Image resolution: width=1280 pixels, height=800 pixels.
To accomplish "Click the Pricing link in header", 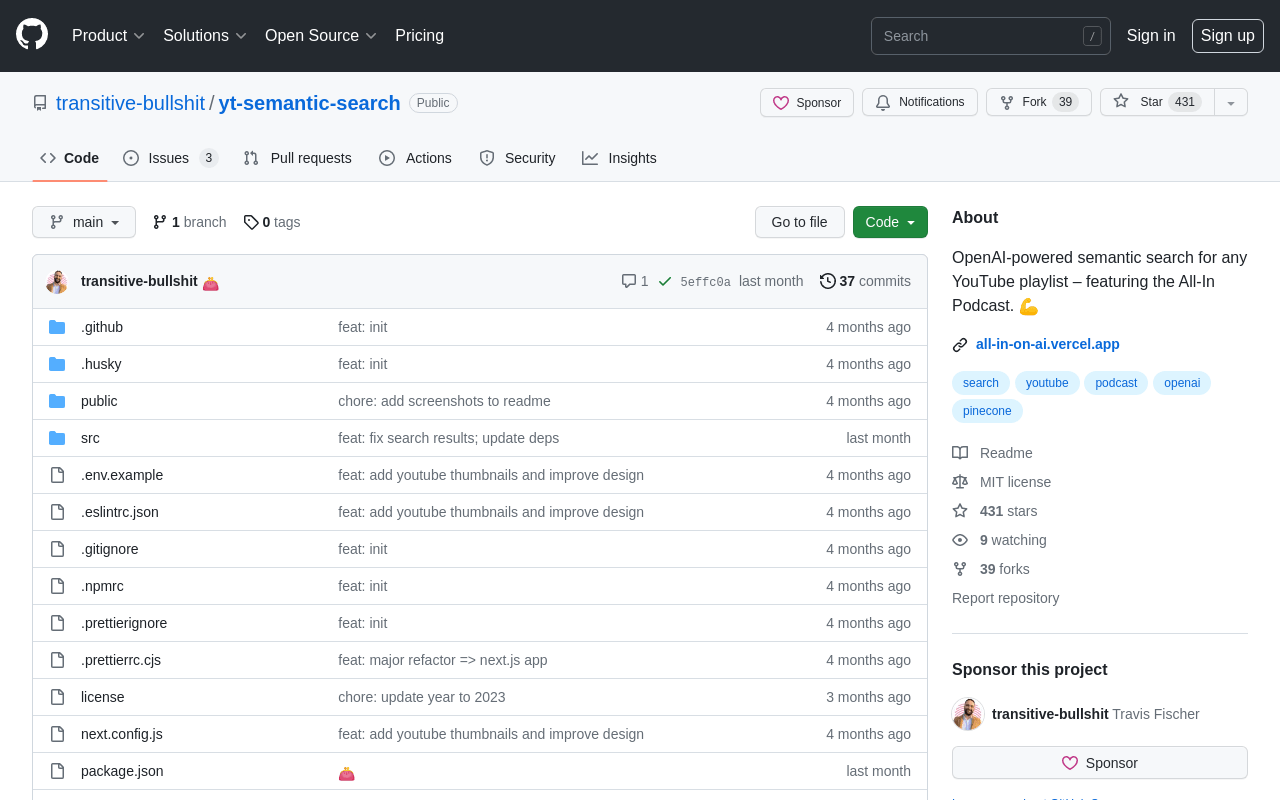I will click(419, 36).
